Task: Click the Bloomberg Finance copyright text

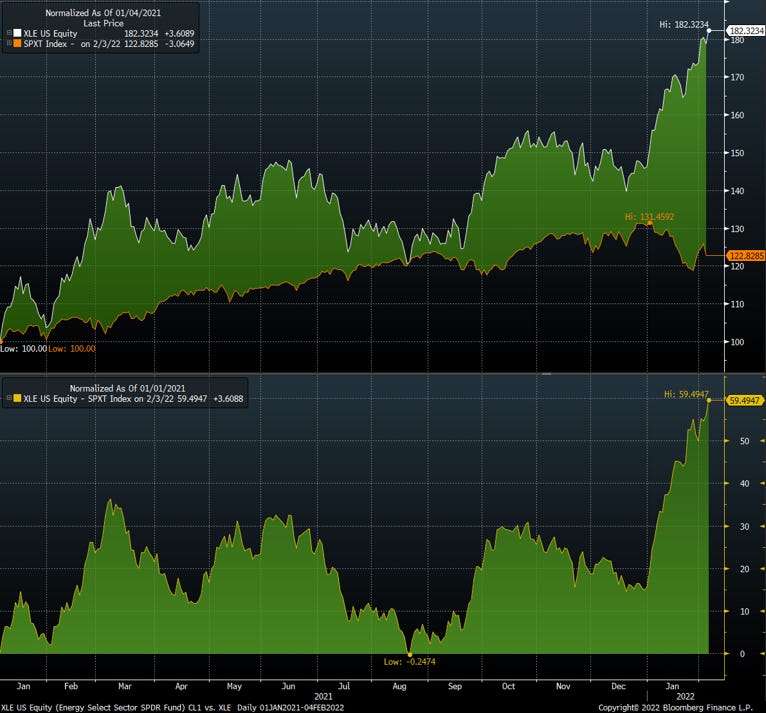Action: (x=675, y=708)
